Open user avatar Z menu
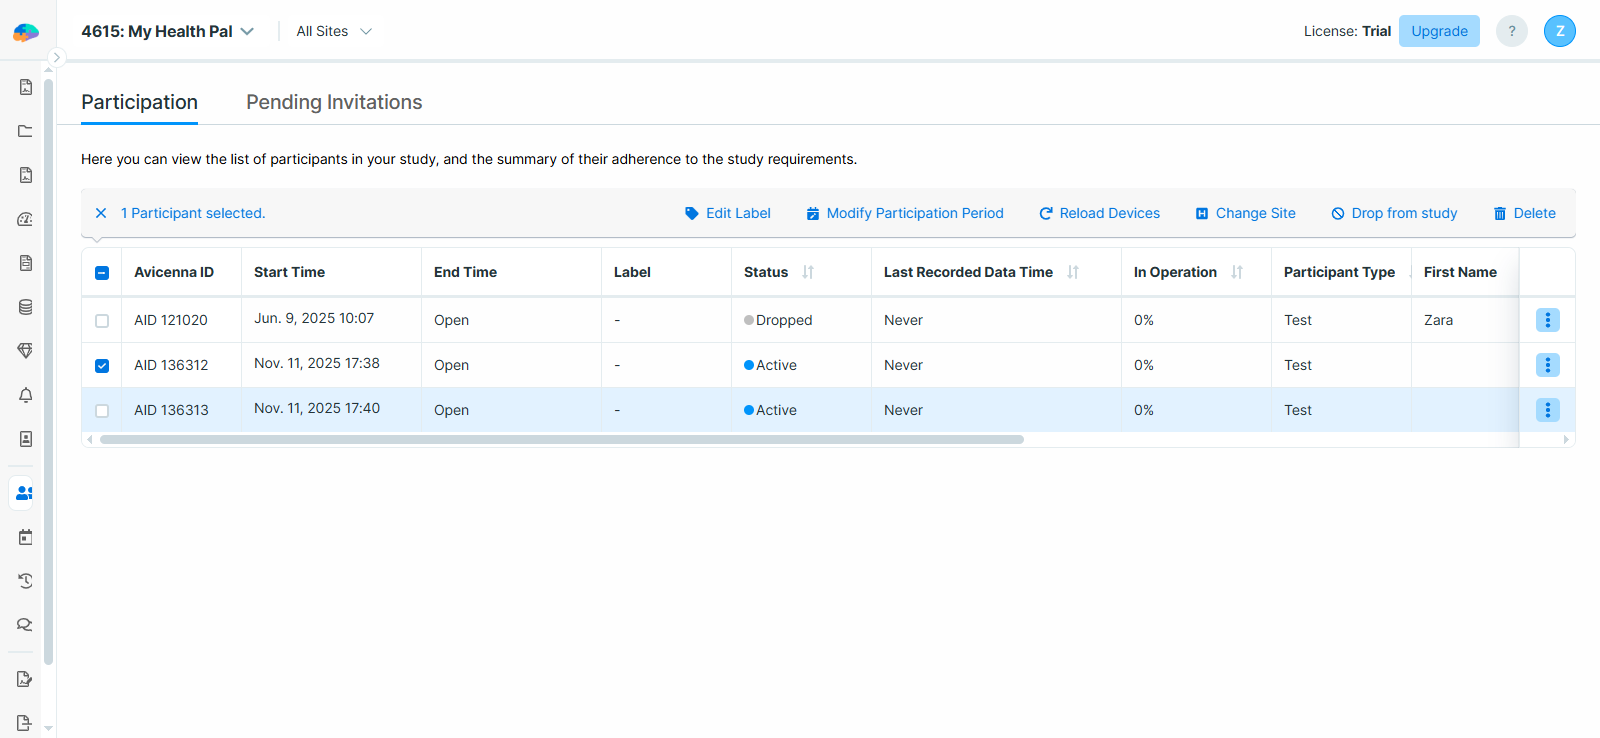 point(1559,31)
